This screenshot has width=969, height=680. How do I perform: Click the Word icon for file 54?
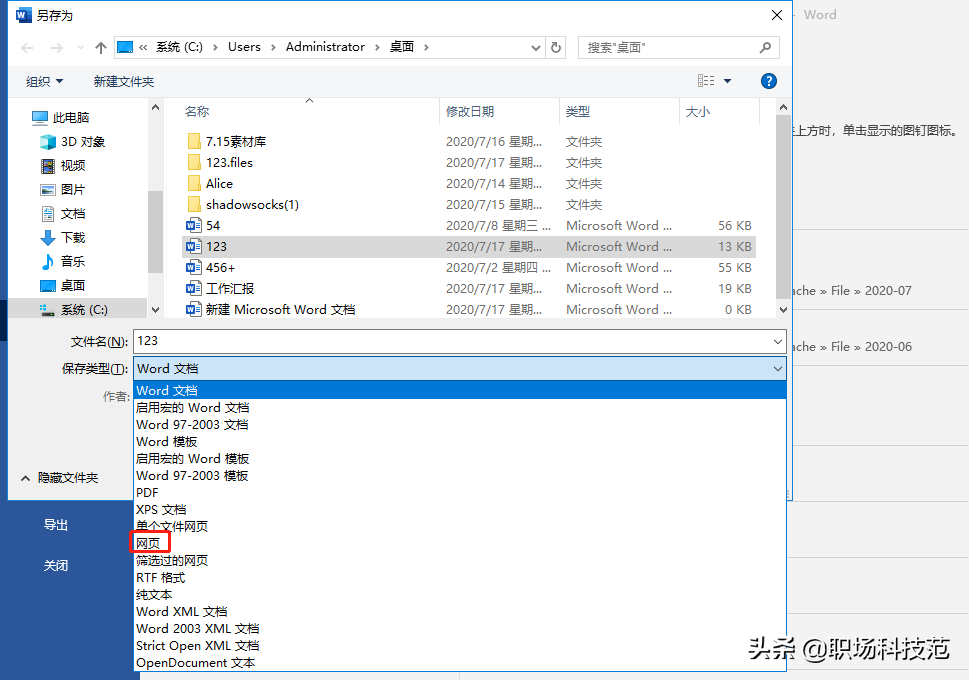click(194, 226)
